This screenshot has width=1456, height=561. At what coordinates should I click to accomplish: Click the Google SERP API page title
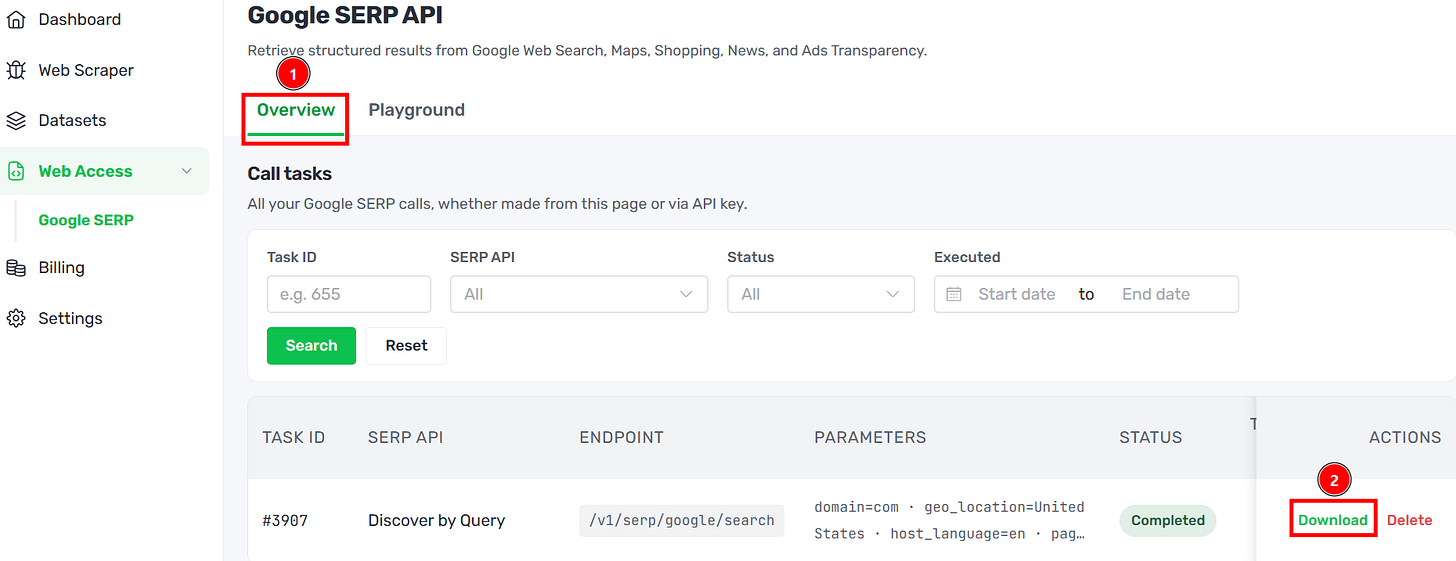[345, 15]
